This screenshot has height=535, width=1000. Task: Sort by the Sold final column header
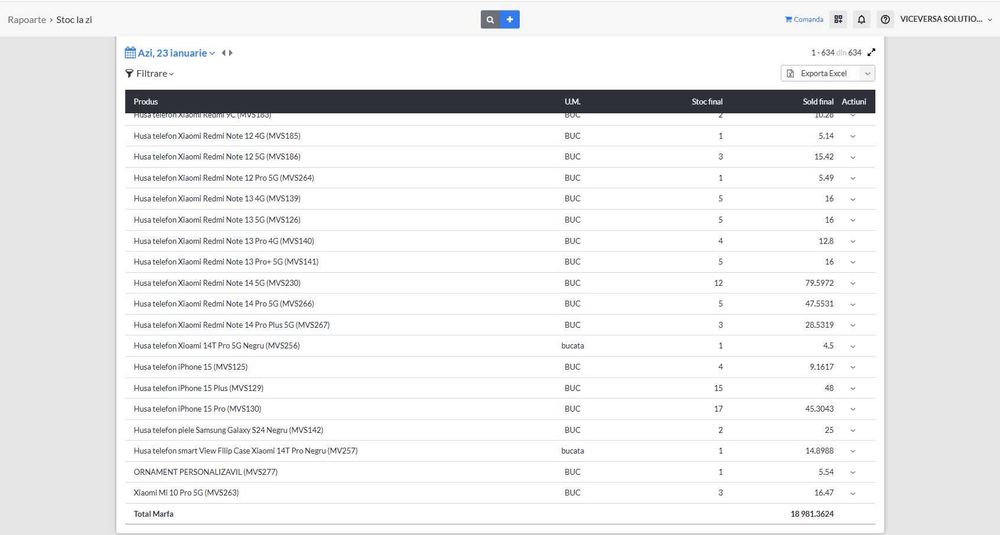tap(818, 101)
